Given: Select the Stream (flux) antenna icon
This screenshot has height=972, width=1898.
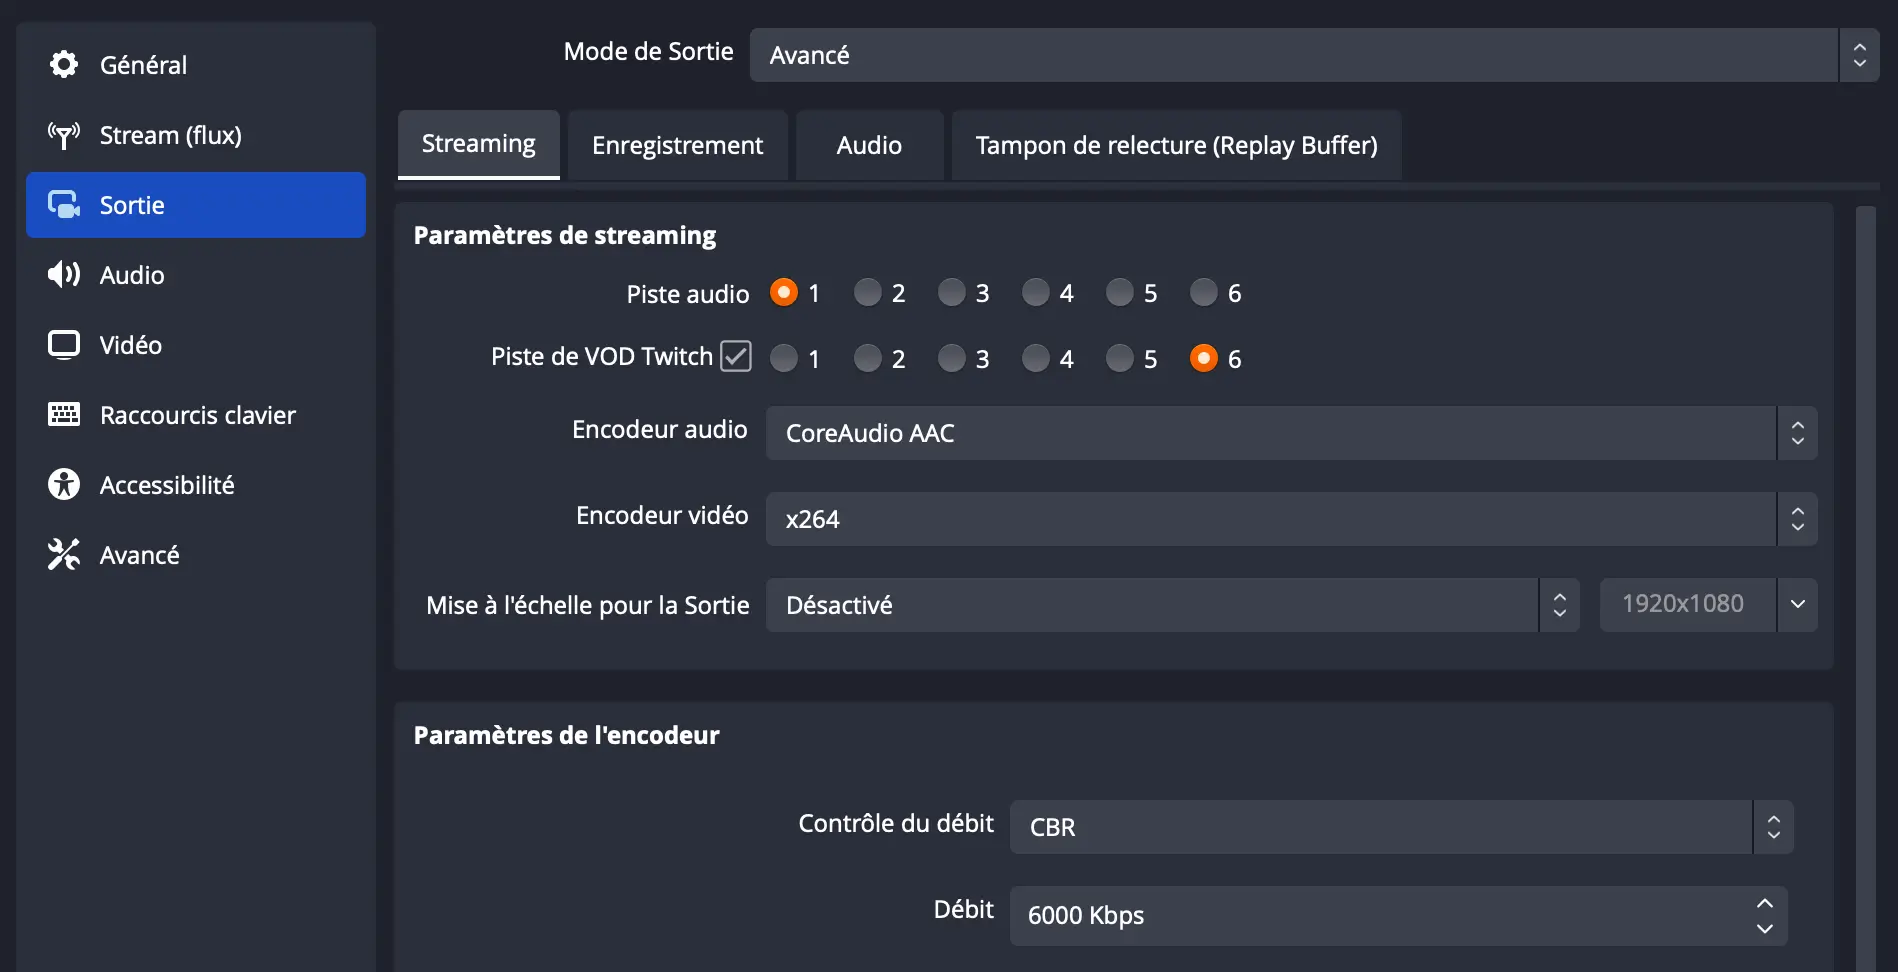Looking at the screenshot, I should pyautogui.click(x=63, y=135).
